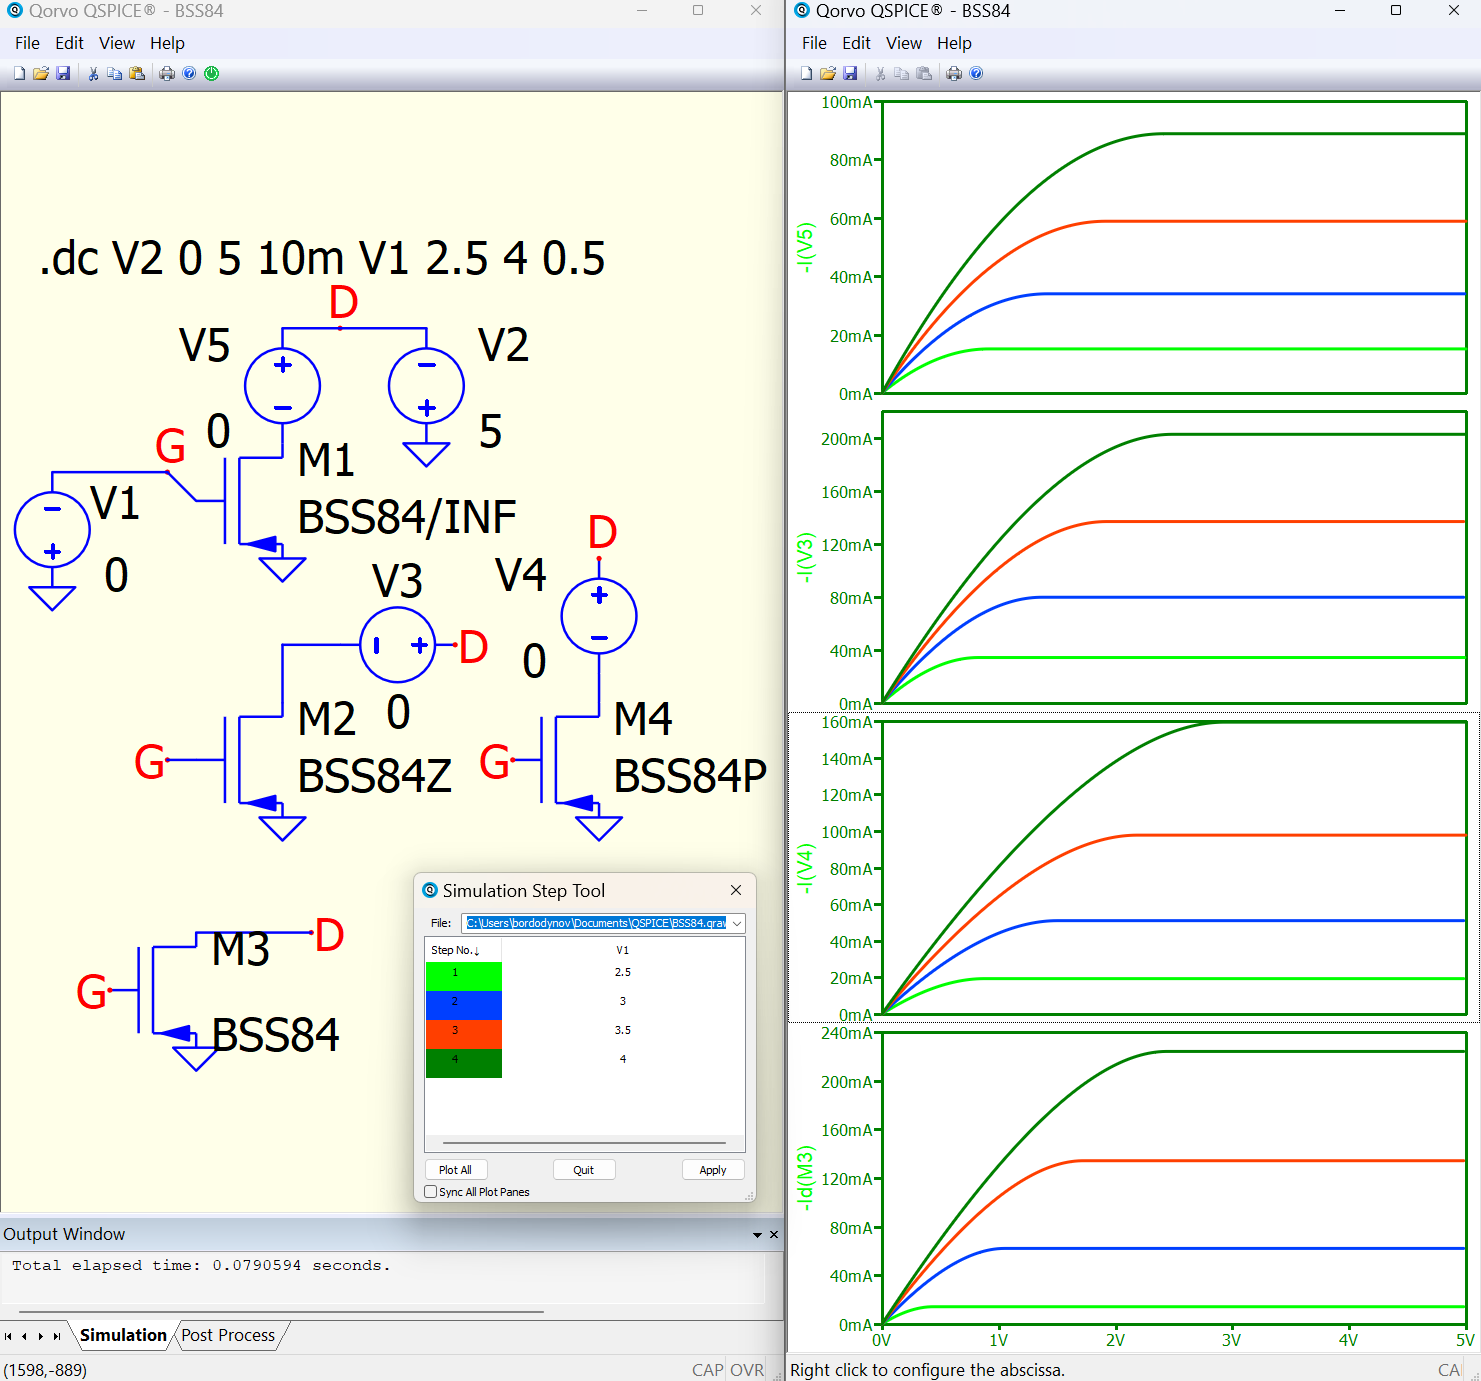
Task: Click the BSS84P model label
Action: point(690,776)
